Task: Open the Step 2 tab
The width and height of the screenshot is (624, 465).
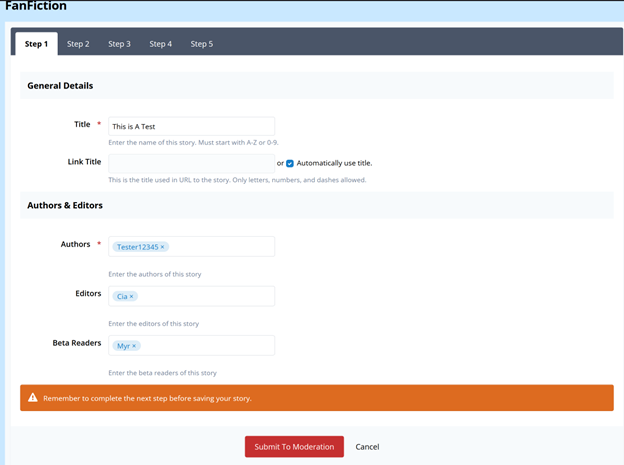Action: pyautogui.click(x=78, y=44)
